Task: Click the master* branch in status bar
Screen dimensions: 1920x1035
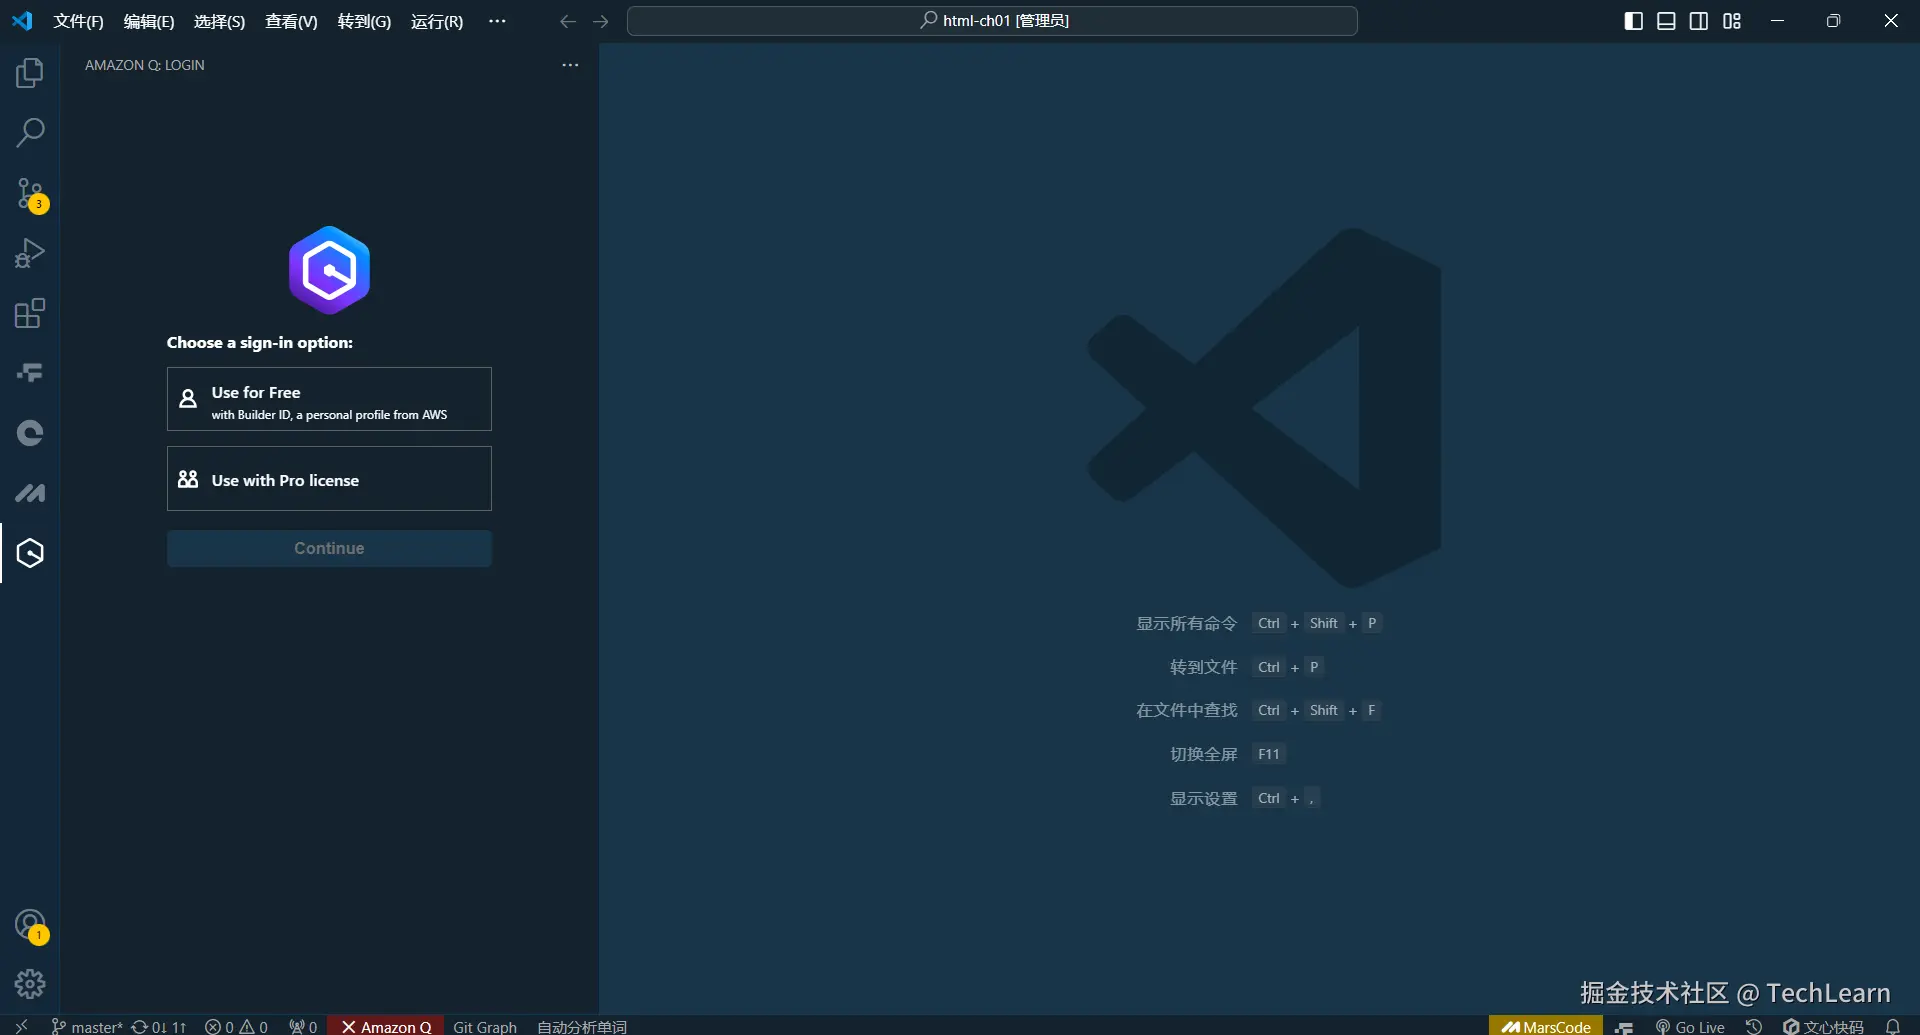Action: 87,1027
